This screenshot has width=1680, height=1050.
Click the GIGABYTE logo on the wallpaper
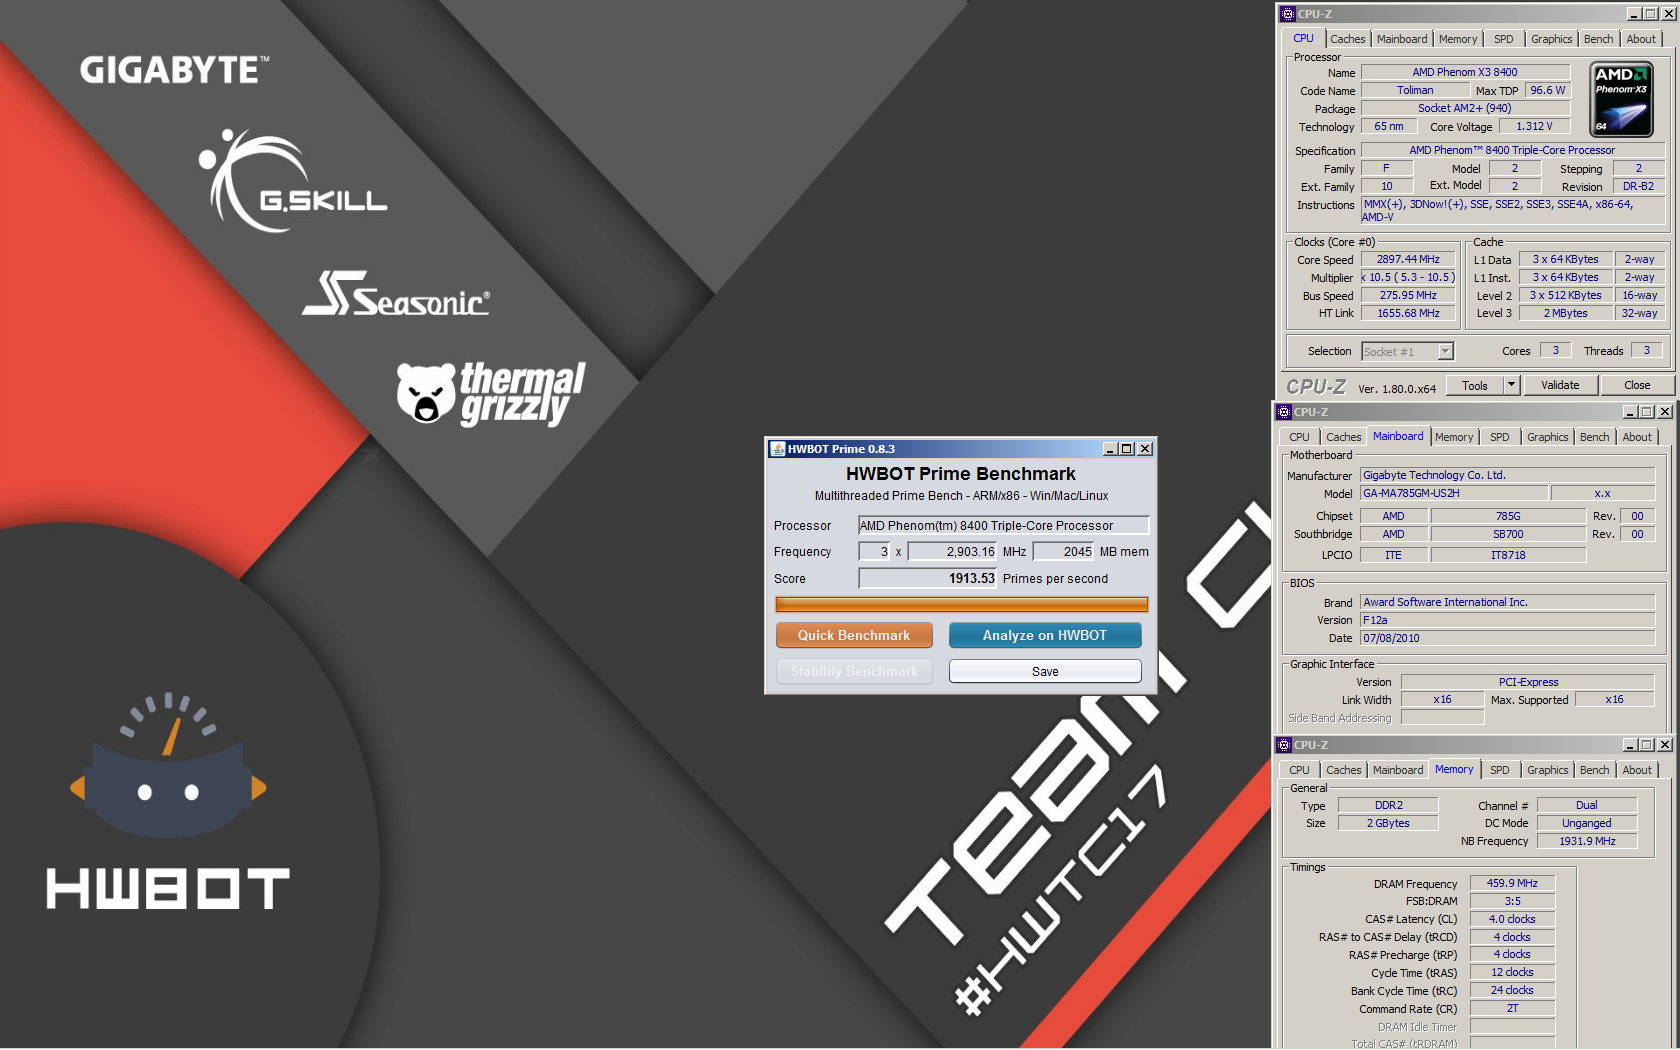pos(174,70)
